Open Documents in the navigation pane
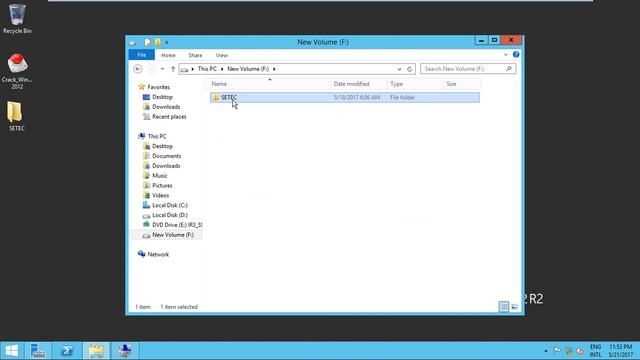The height and width of the screenshot is (360, 640). [x=167, y=156]
